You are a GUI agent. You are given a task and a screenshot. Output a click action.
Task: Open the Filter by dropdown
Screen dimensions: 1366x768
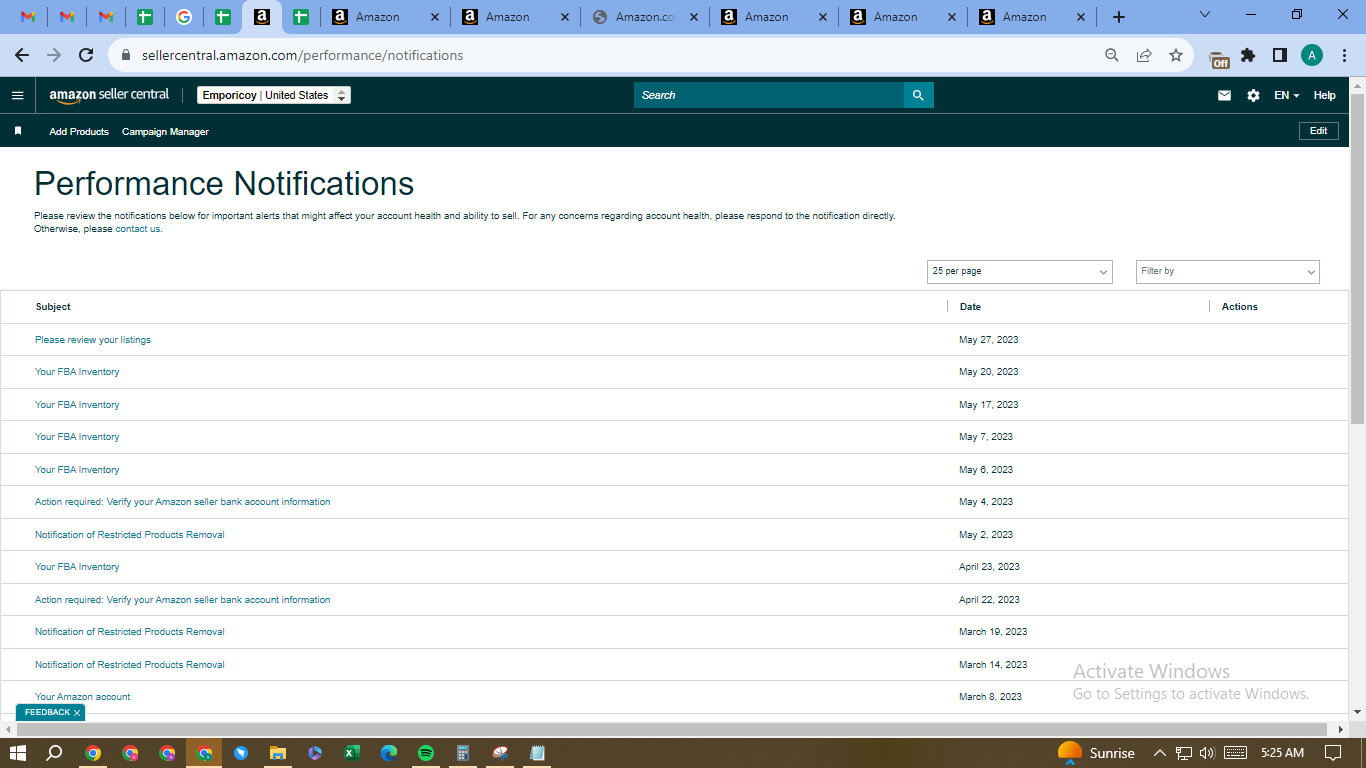1228,272
